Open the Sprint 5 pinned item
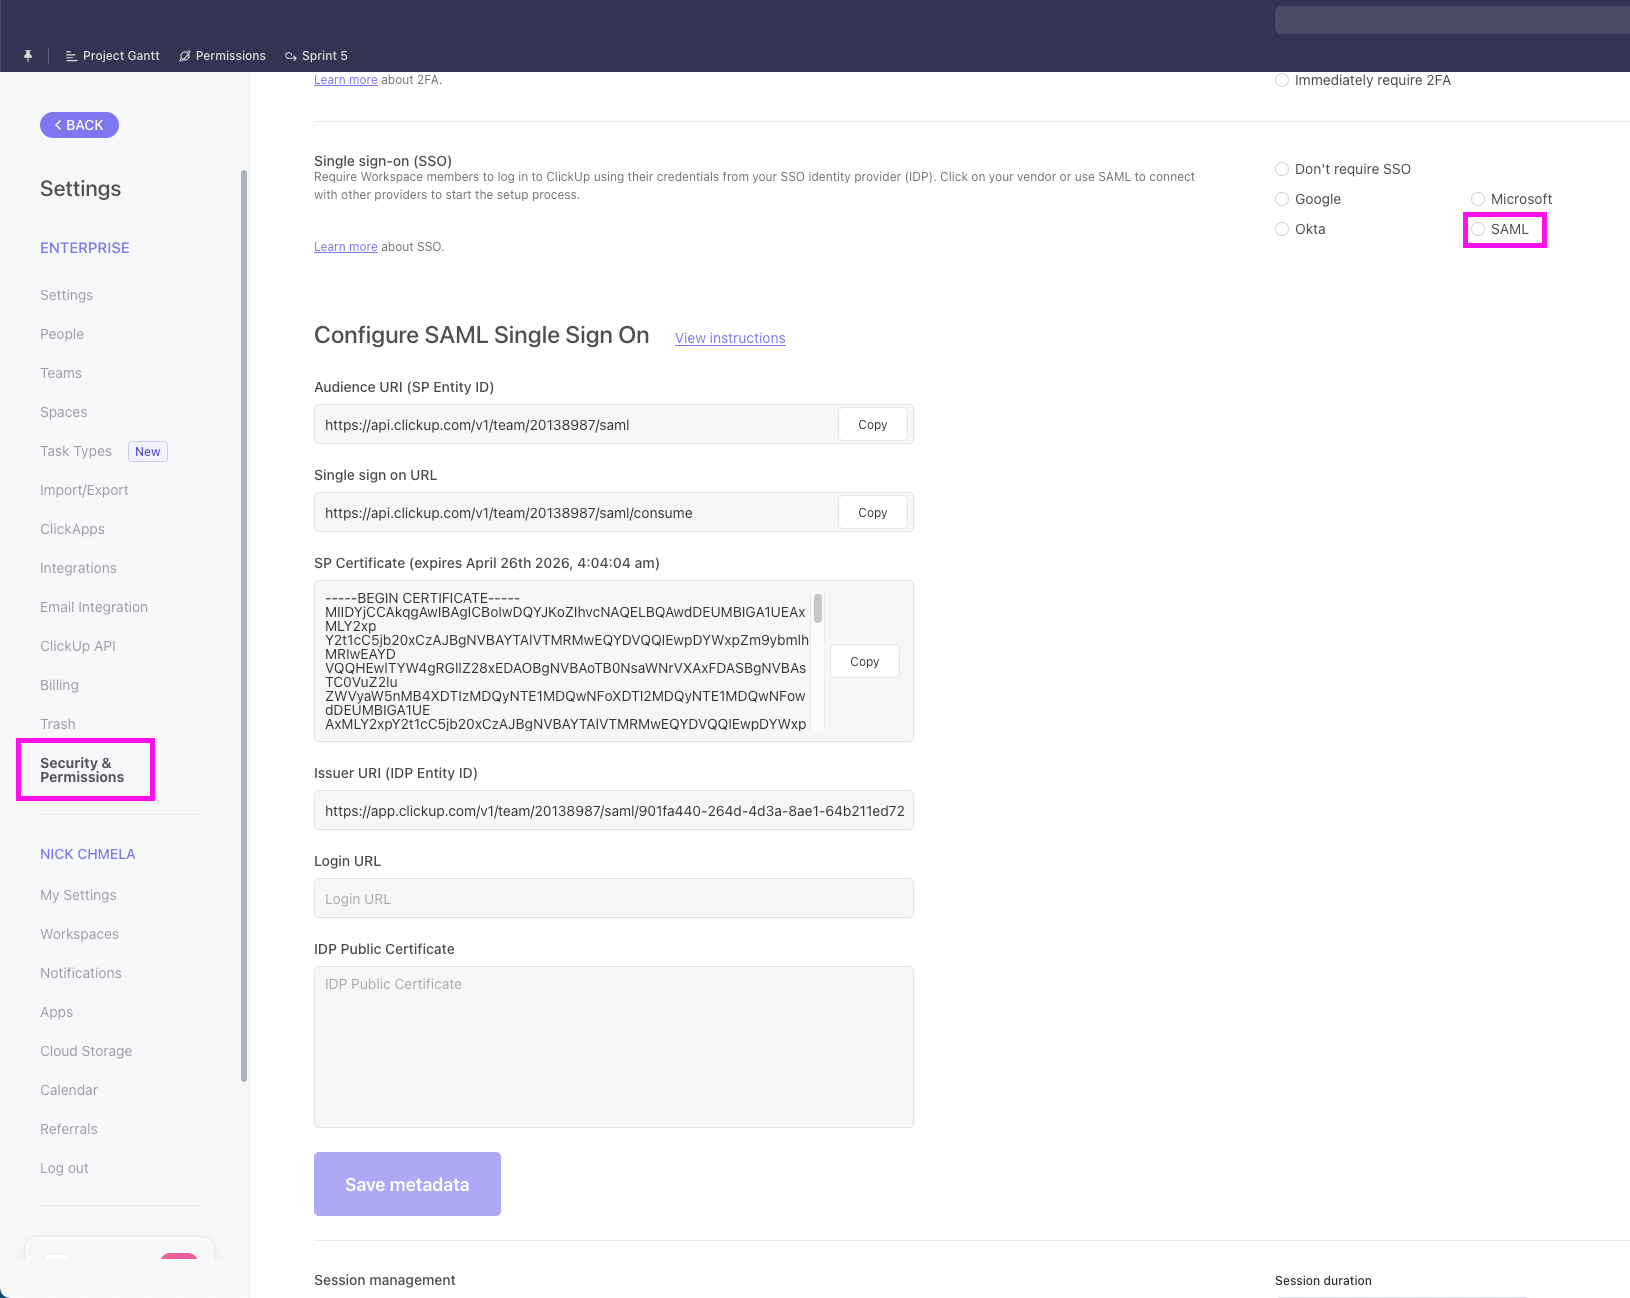This screenshot has width=1630, height=1298. coord(316,56)
